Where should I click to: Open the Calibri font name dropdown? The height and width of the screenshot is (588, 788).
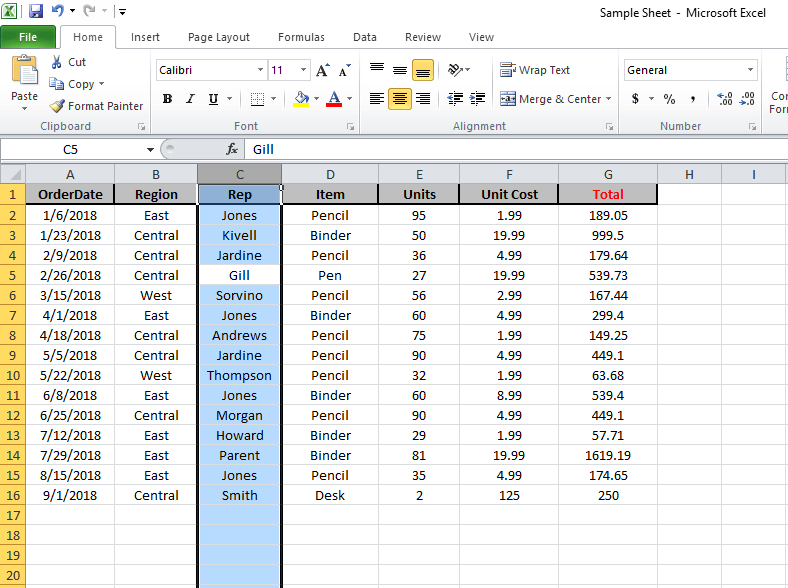tap(260, 70)
